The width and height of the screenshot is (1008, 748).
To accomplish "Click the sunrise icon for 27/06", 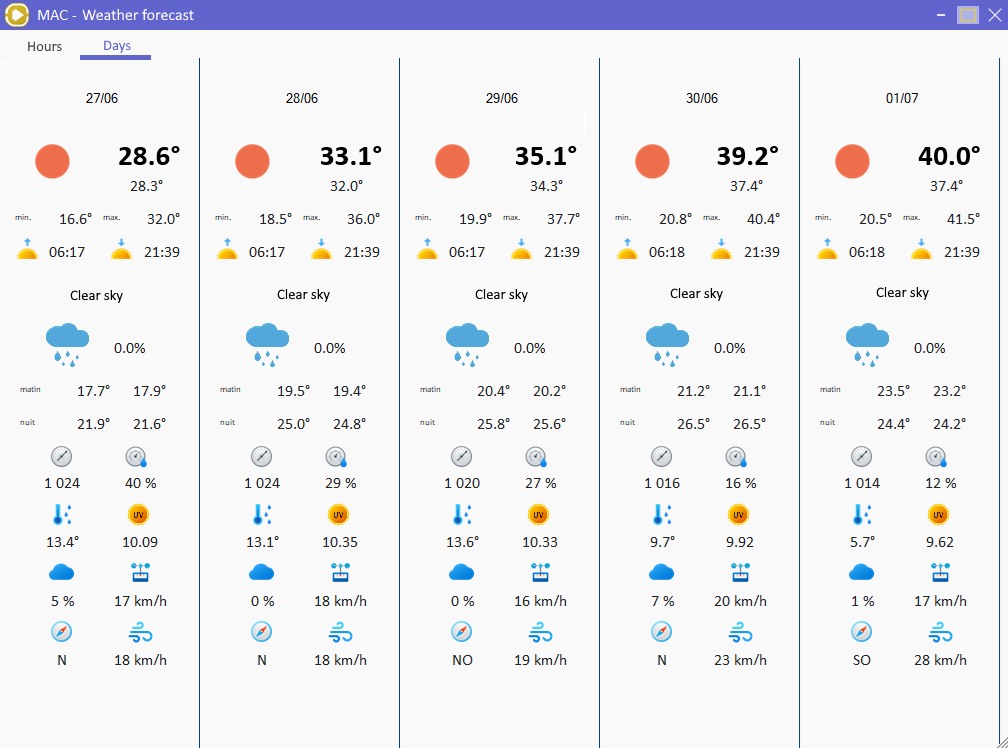I will pyautogui.click(x=27, y=249).
